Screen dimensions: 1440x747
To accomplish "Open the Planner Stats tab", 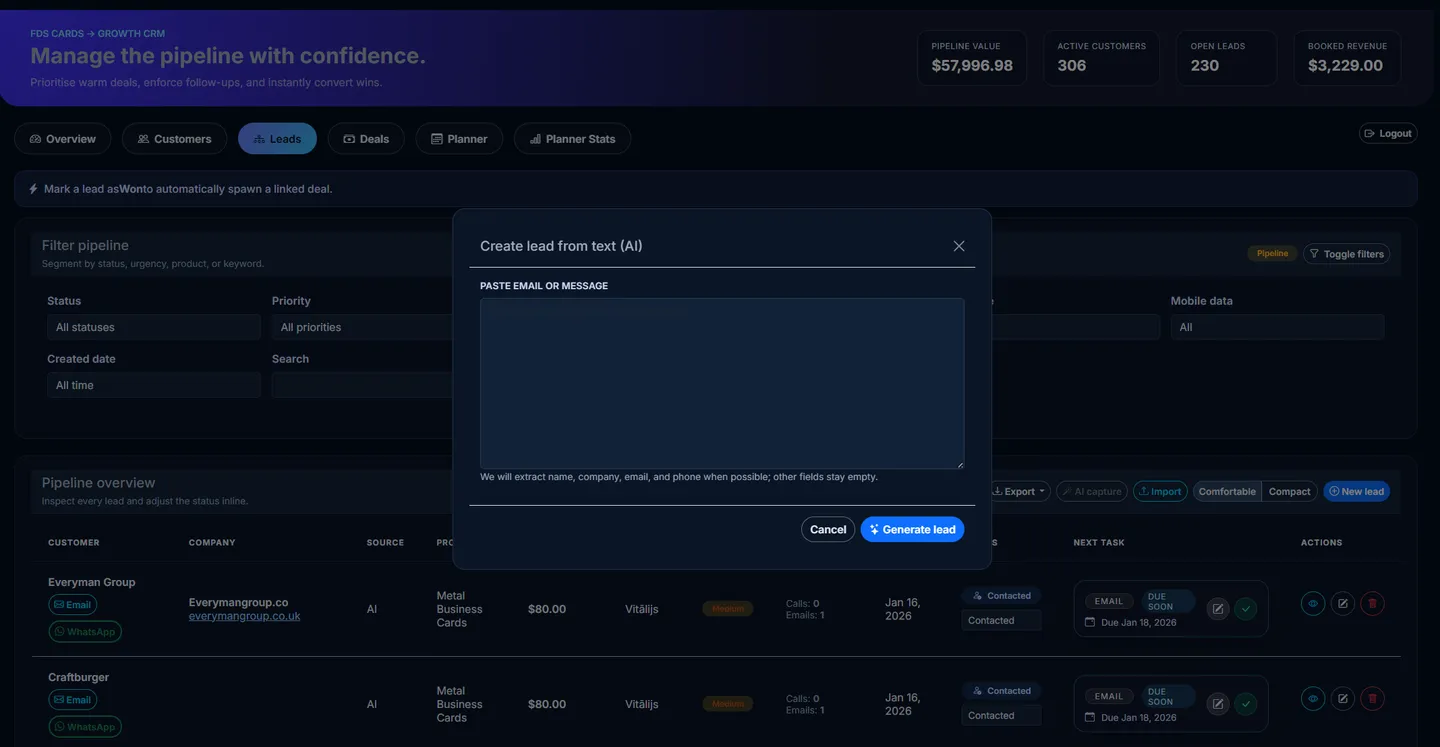I will (x=572, y=139).
